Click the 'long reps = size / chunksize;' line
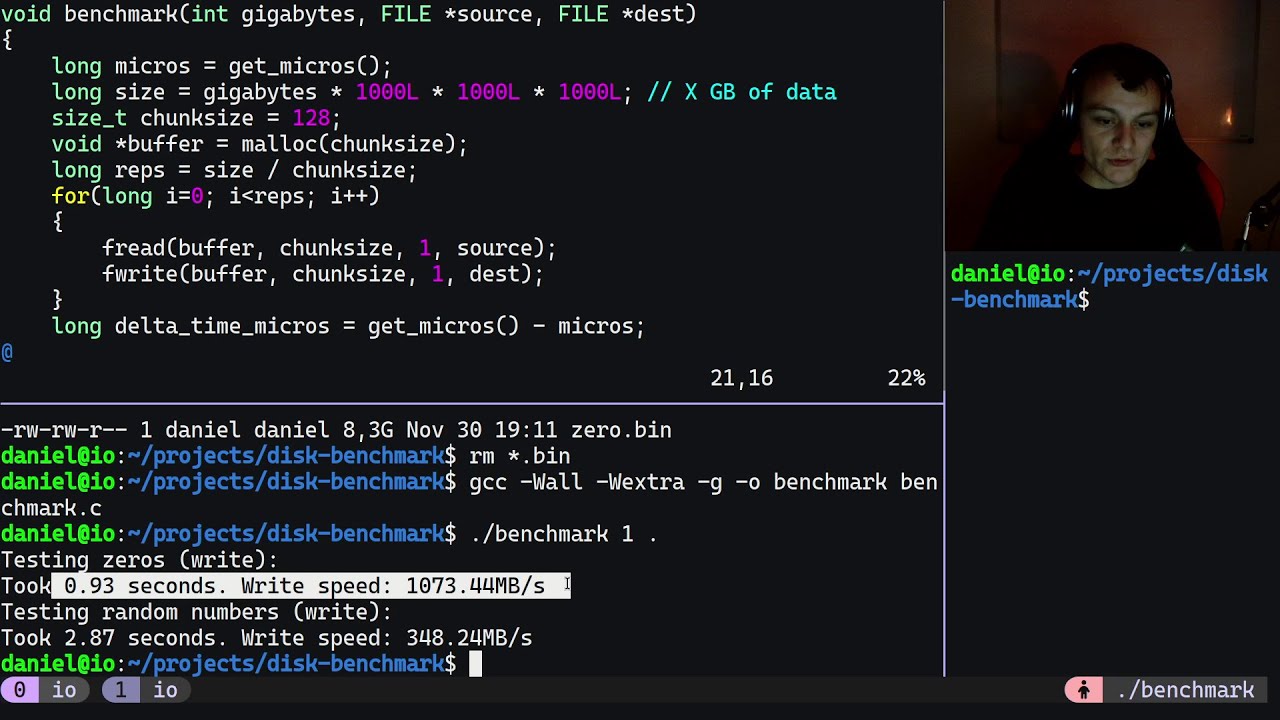Screen dimensions: 1280x720 click(234, 170)
